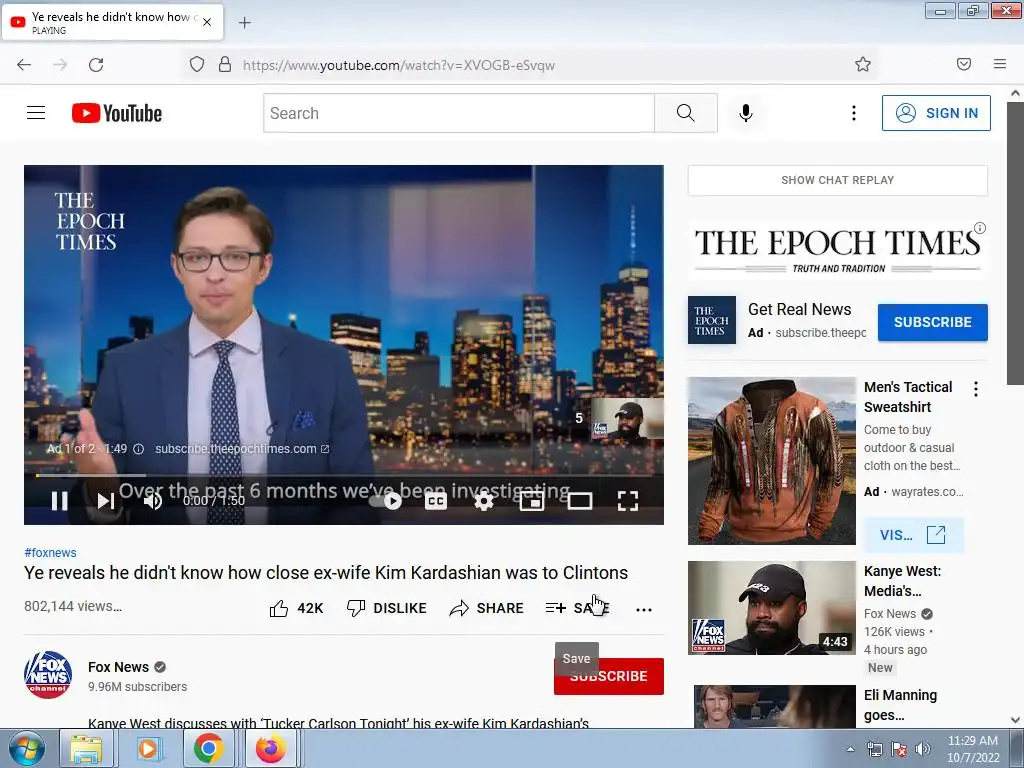Select the Ye reveals tab
Screen dimensions: 1024x768
(112, 22)
